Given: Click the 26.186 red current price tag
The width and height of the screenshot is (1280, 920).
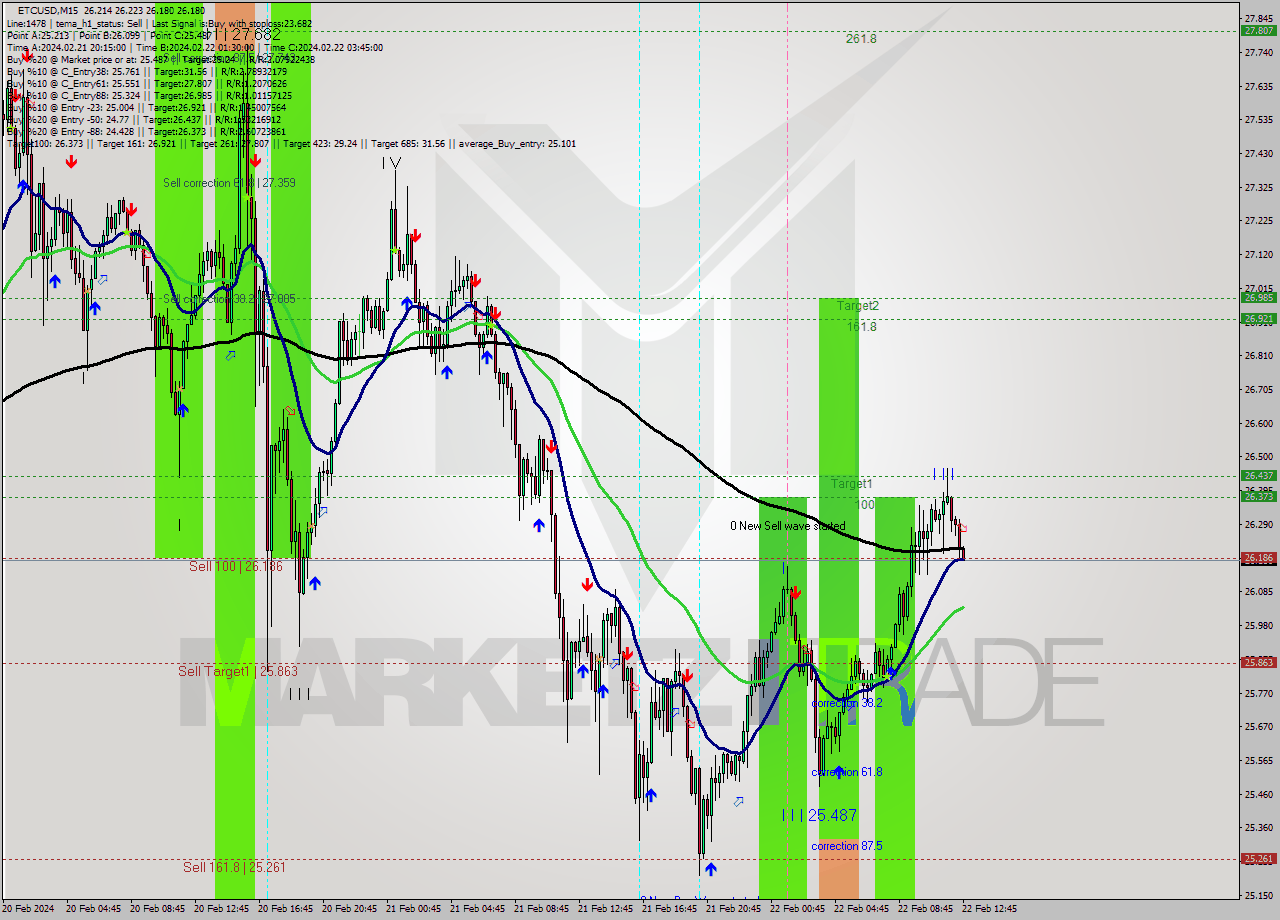Looking at the screenshot, I should point(1259,558).
